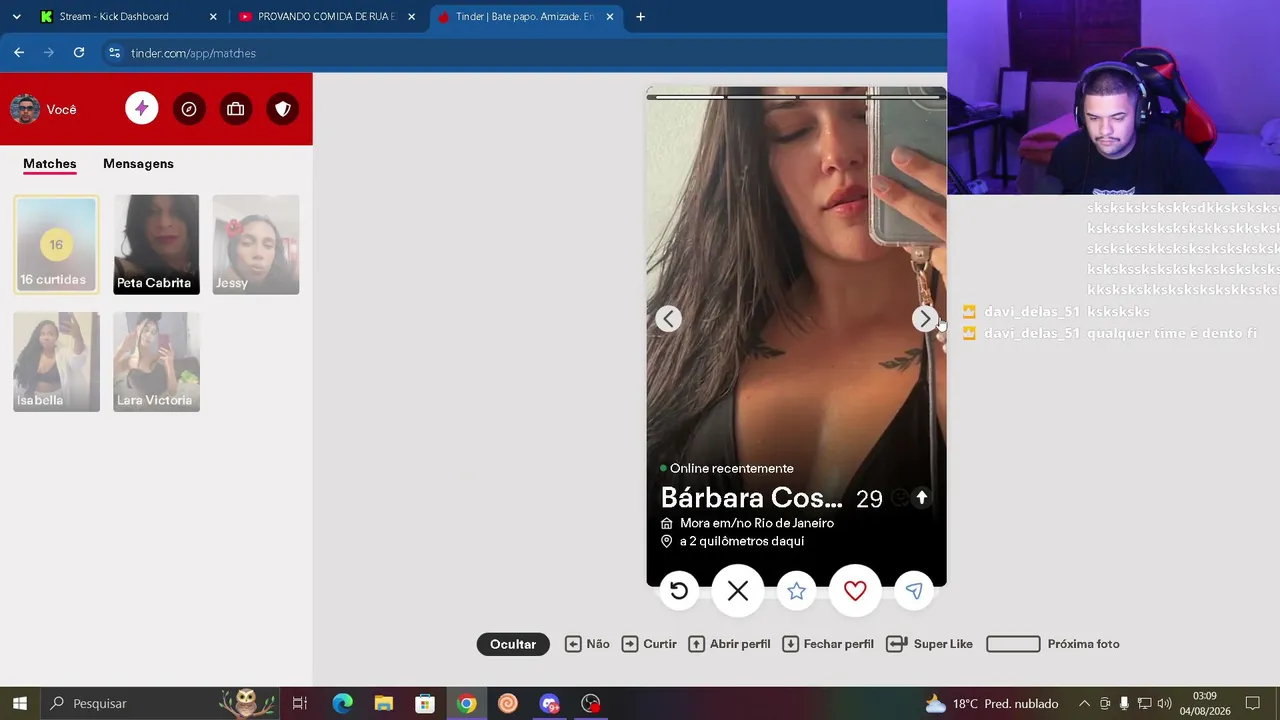Click the taskbar Pesquisar search box
Image resolution: width=1280 pixels, height=720 pixels.
160,703
